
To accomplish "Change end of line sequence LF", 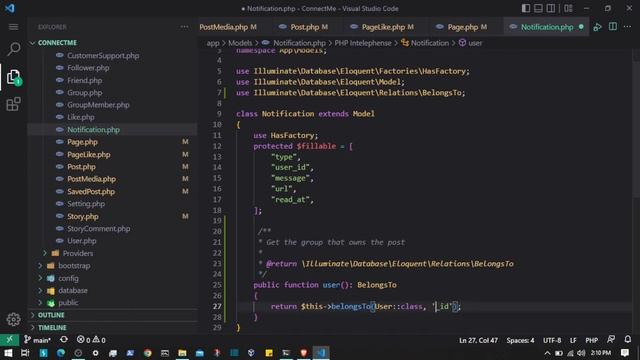I will (x=573, y=340).
